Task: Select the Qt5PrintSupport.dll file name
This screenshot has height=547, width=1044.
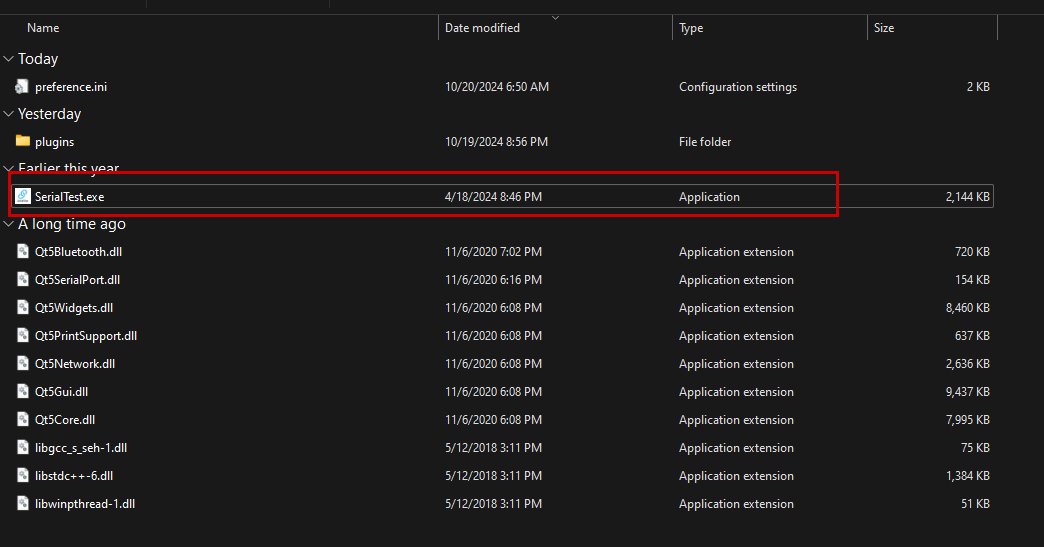Action: (x=86, y=336)
